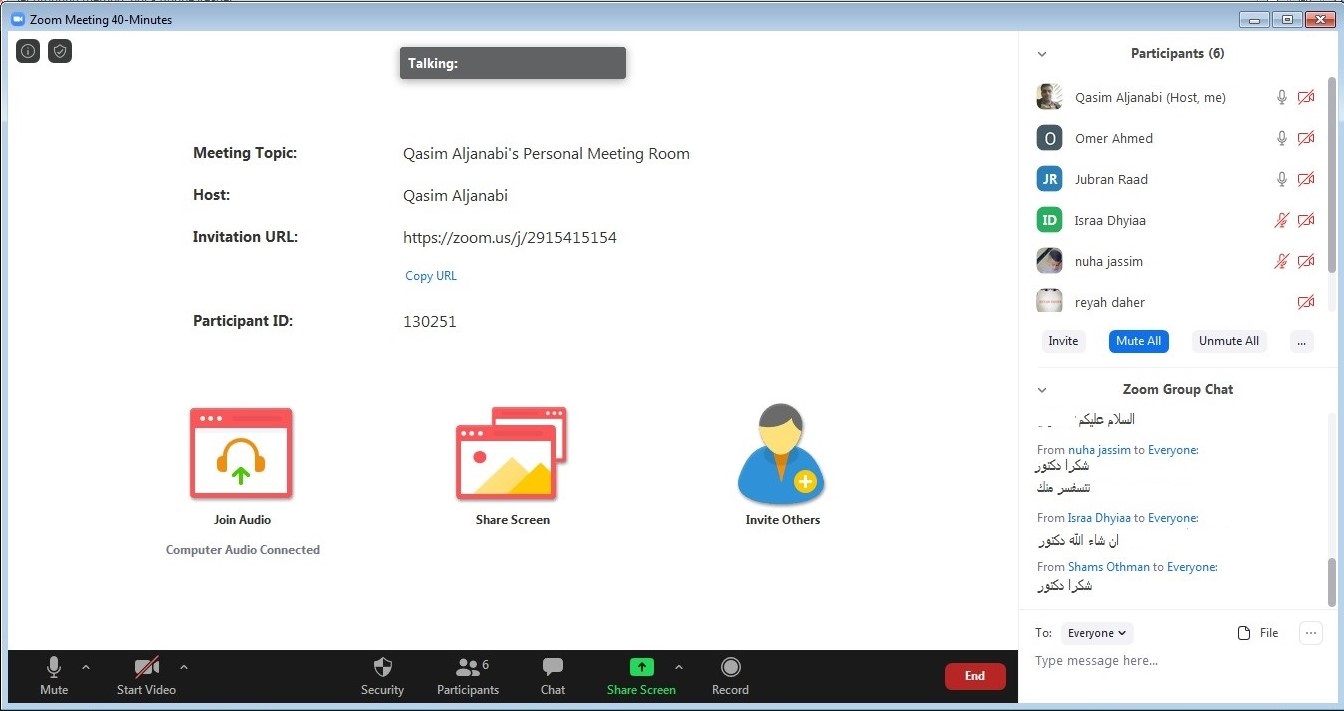The image size is (1344, 711).
Task: Click the Talking indicator bar
Action: [513, 63]
